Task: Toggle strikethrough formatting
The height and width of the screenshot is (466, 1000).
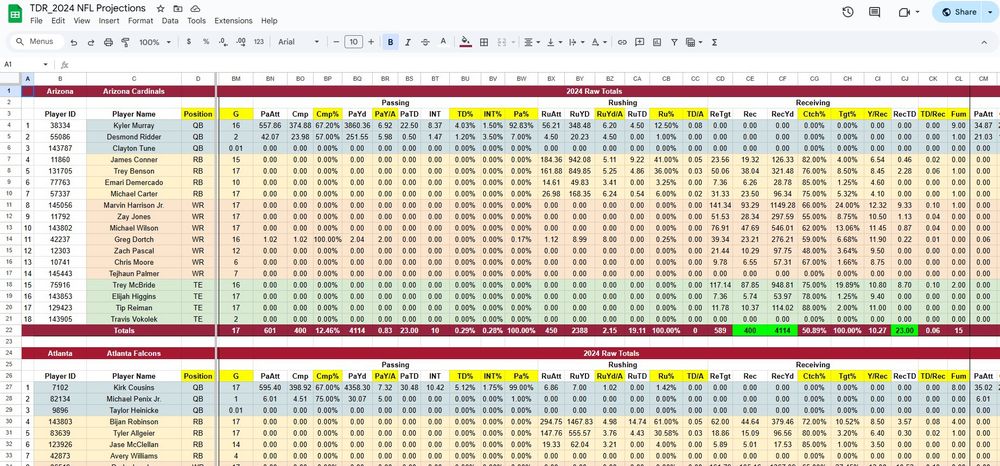Action: pyautogui.click(x=425, y=42)
